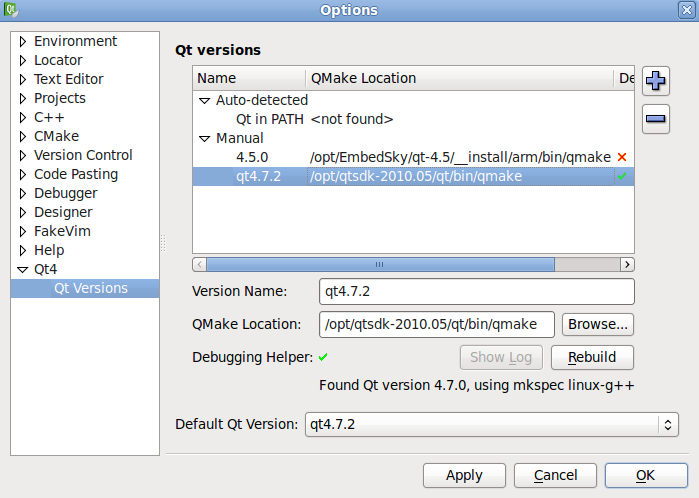Image resolution: width=699 pixels, height=498 pixels.
Task: Expand the Designer category
Action: click(23, 212)
